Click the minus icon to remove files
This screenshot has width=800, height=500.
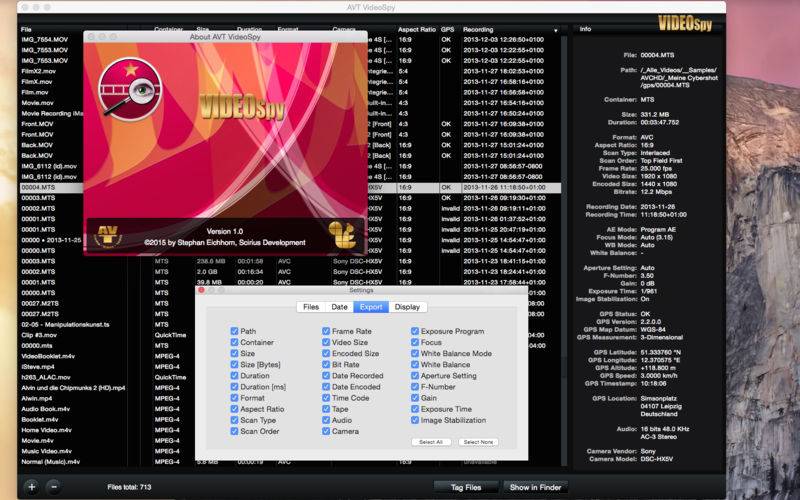pyautogui.click(x=54, y=487)
